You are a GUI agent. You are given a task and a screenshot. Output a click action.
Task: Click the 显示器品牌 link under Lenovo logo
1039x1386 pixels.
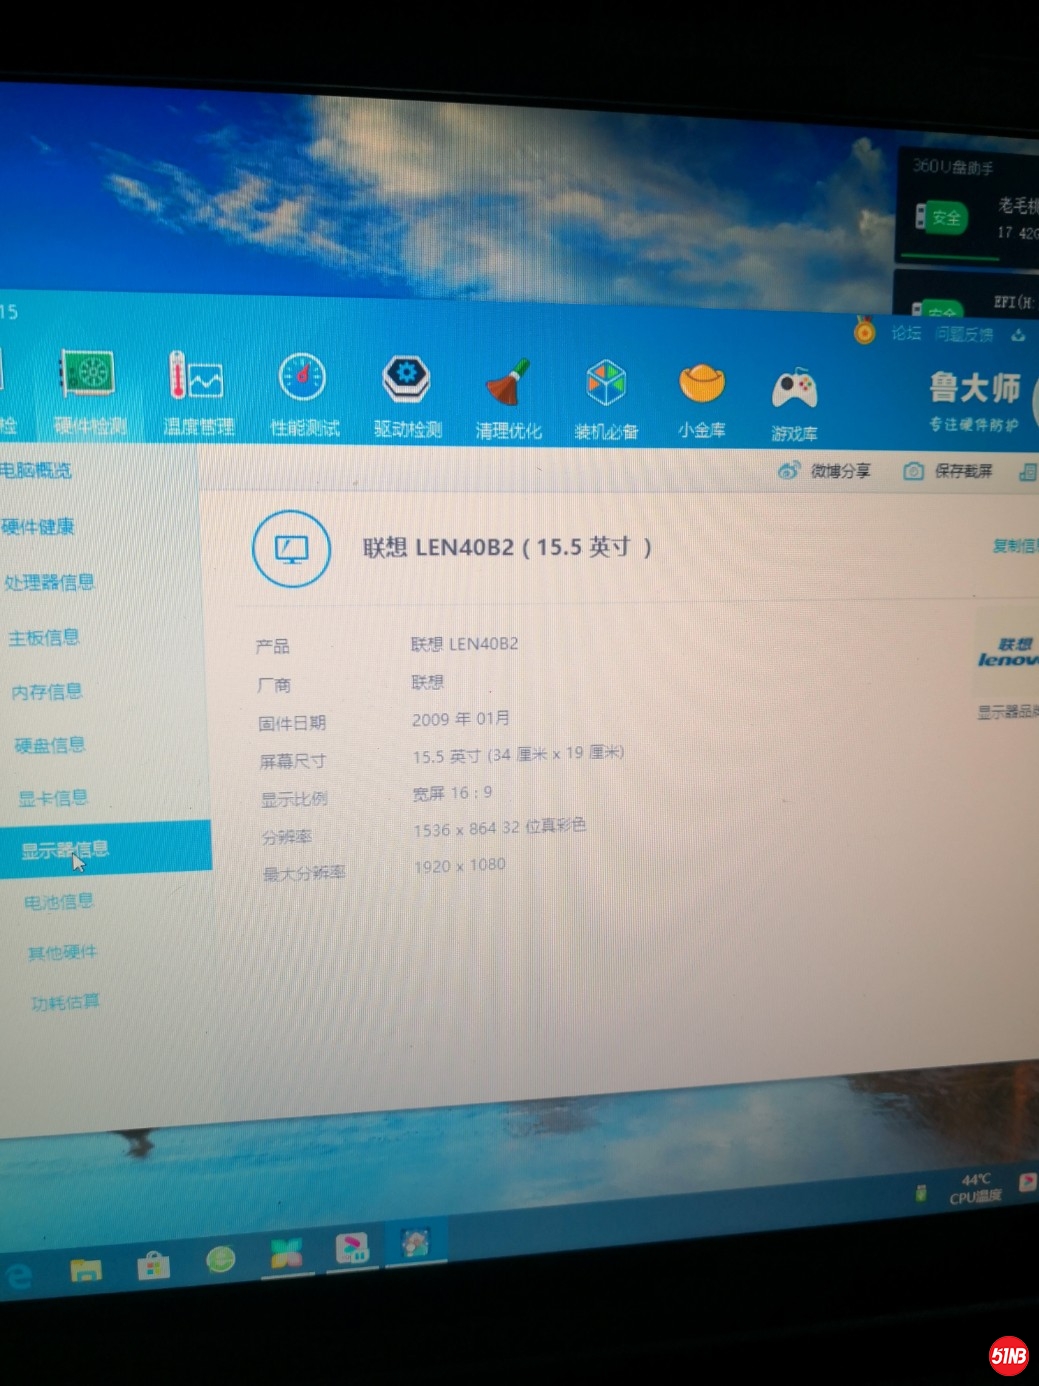[1008, 712]
